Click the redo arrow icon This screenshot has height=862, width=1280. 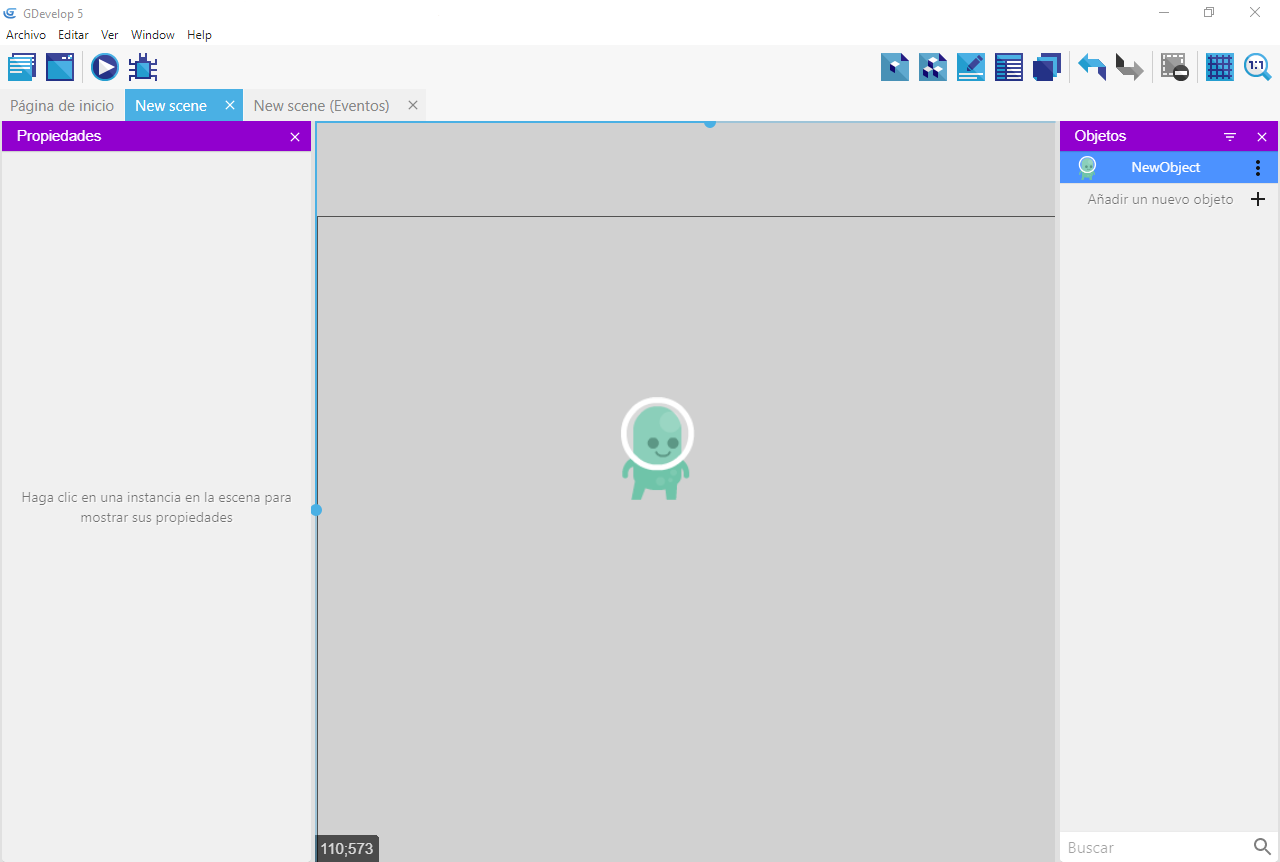tap(1129, 67)
